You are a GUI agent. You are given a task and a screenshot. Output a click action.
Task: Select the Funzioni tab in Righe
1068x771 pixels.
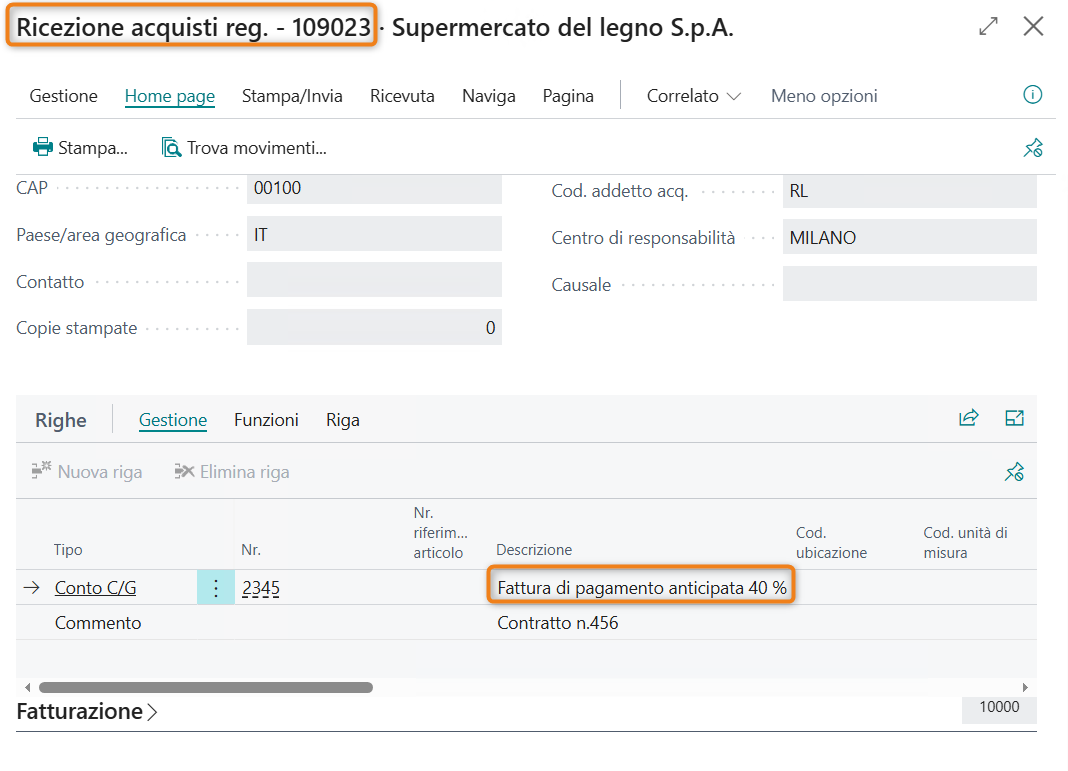(x=266, y=420)
